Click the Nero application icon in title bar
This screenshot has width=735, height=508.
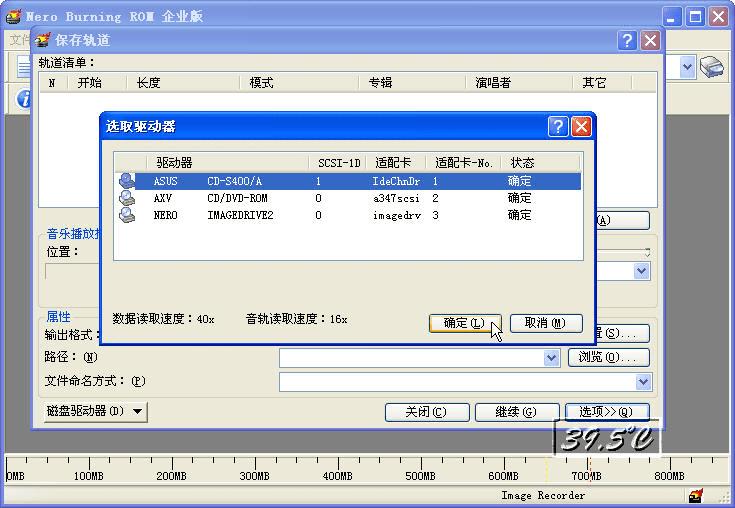tap(14, 16)
